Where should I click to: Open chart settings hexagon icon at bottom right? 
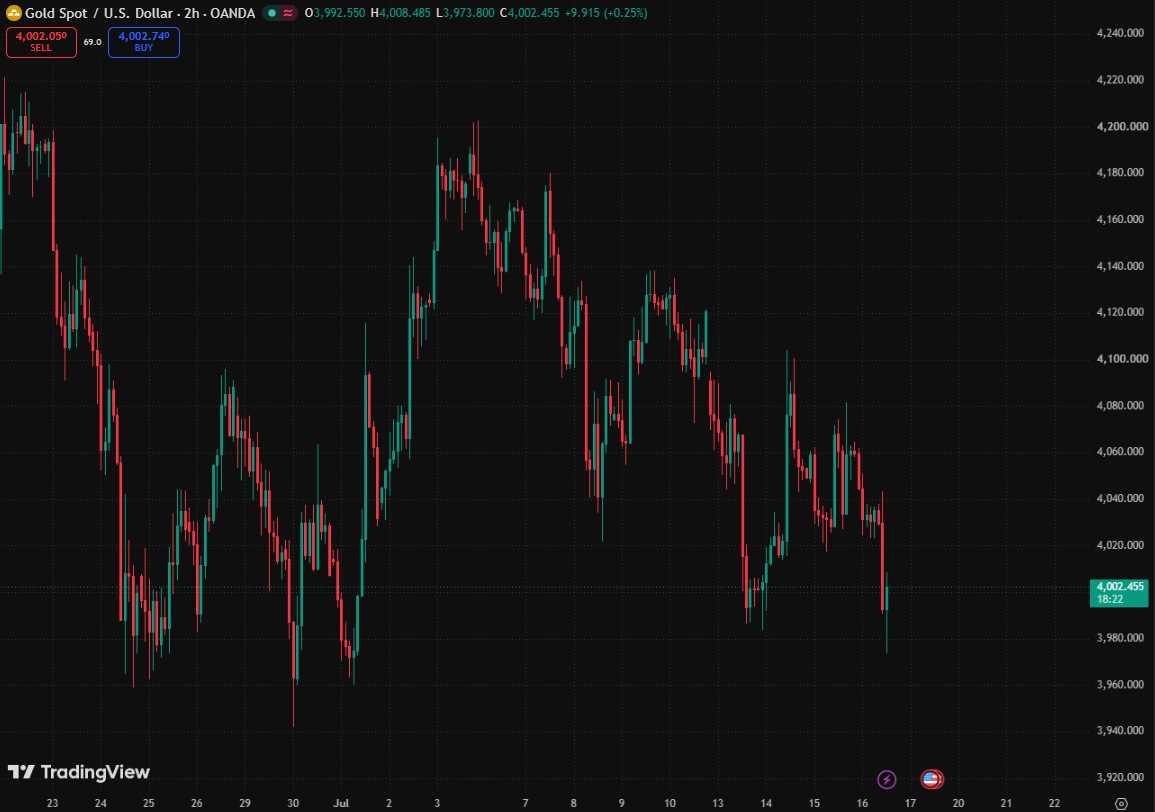tap(1121, 803)
